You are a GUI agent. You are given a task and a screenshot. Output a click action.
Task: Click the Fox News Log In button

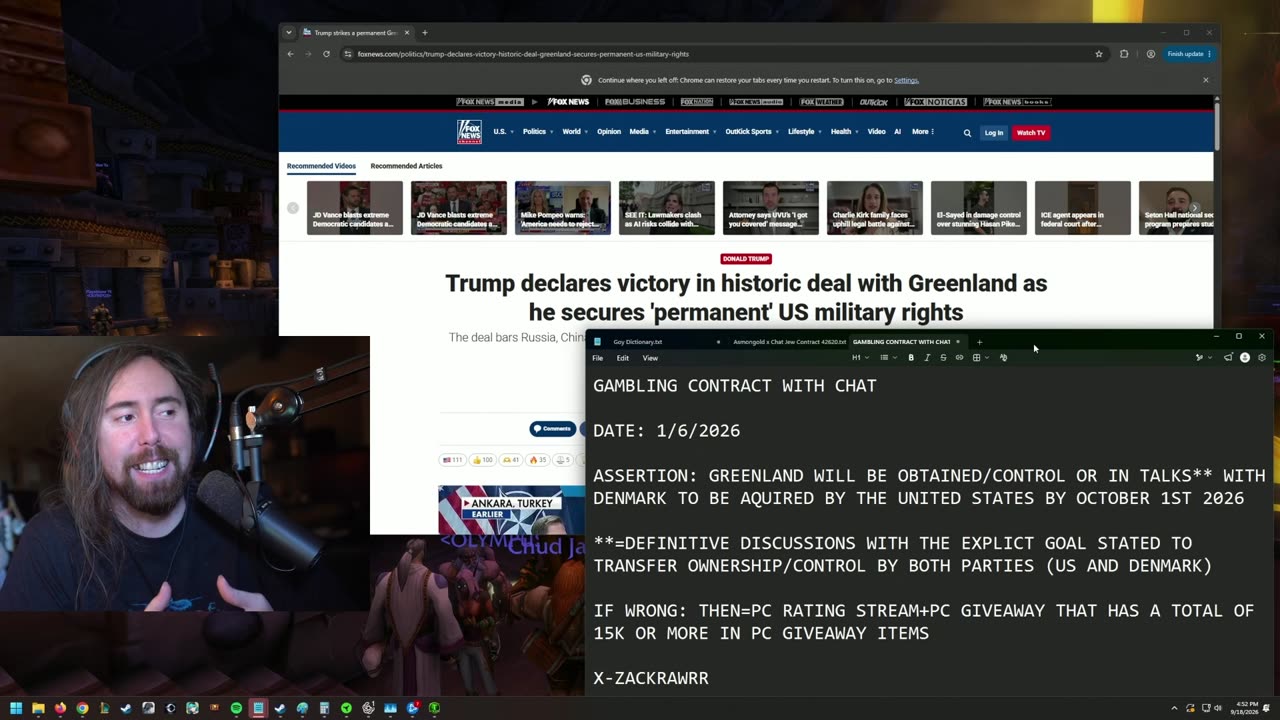(x=993, y=132)
